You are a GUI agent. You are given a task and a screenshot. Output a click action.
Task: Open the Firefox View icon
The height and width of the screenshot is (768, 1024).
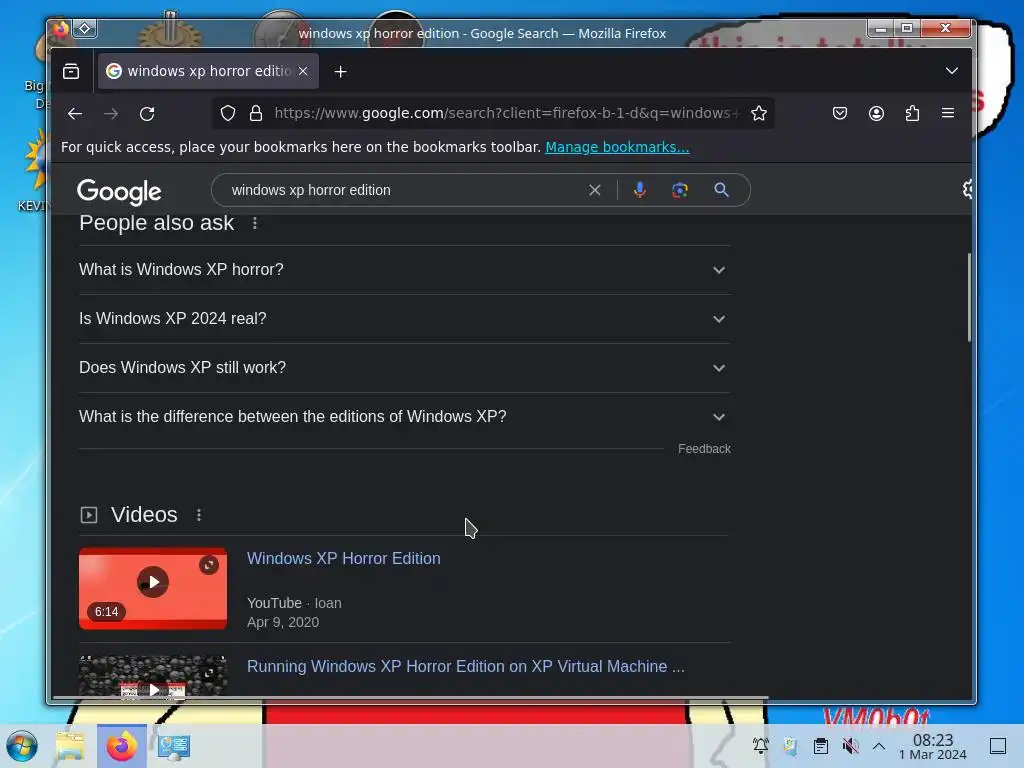pyautogui.click(x=71, y=71)
